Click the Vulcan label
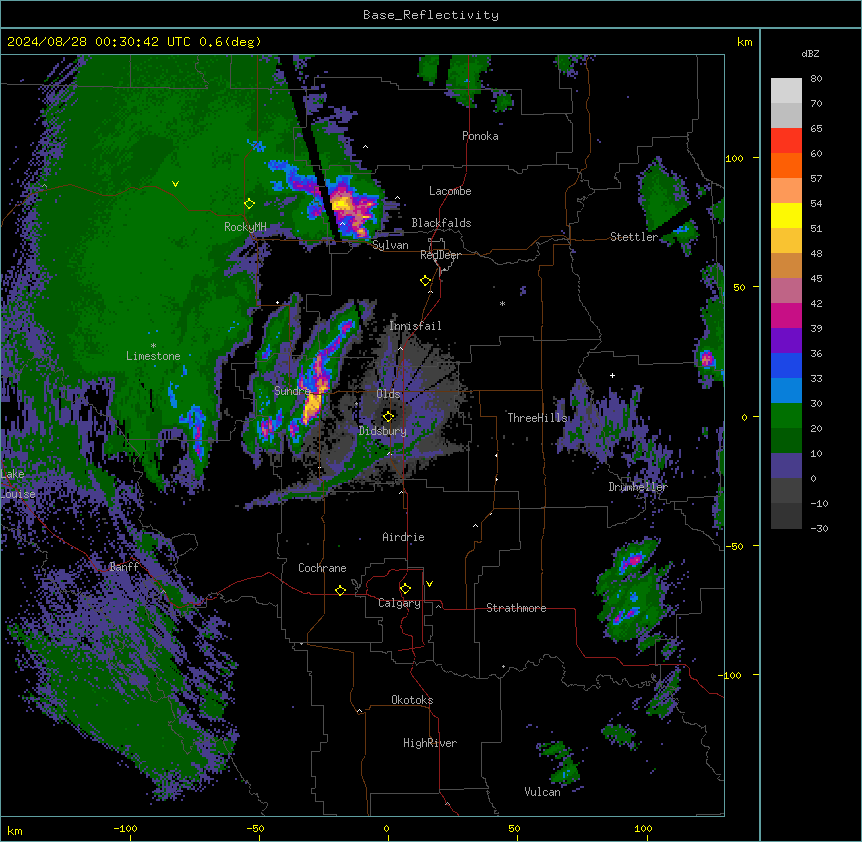862x842 pixels. point(542,792)
